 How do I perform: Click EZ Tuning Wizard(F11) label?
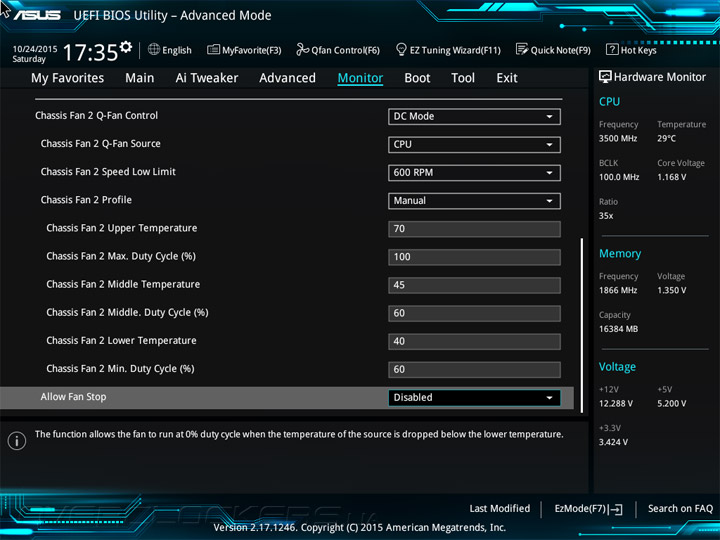click(x=455, y=50)
